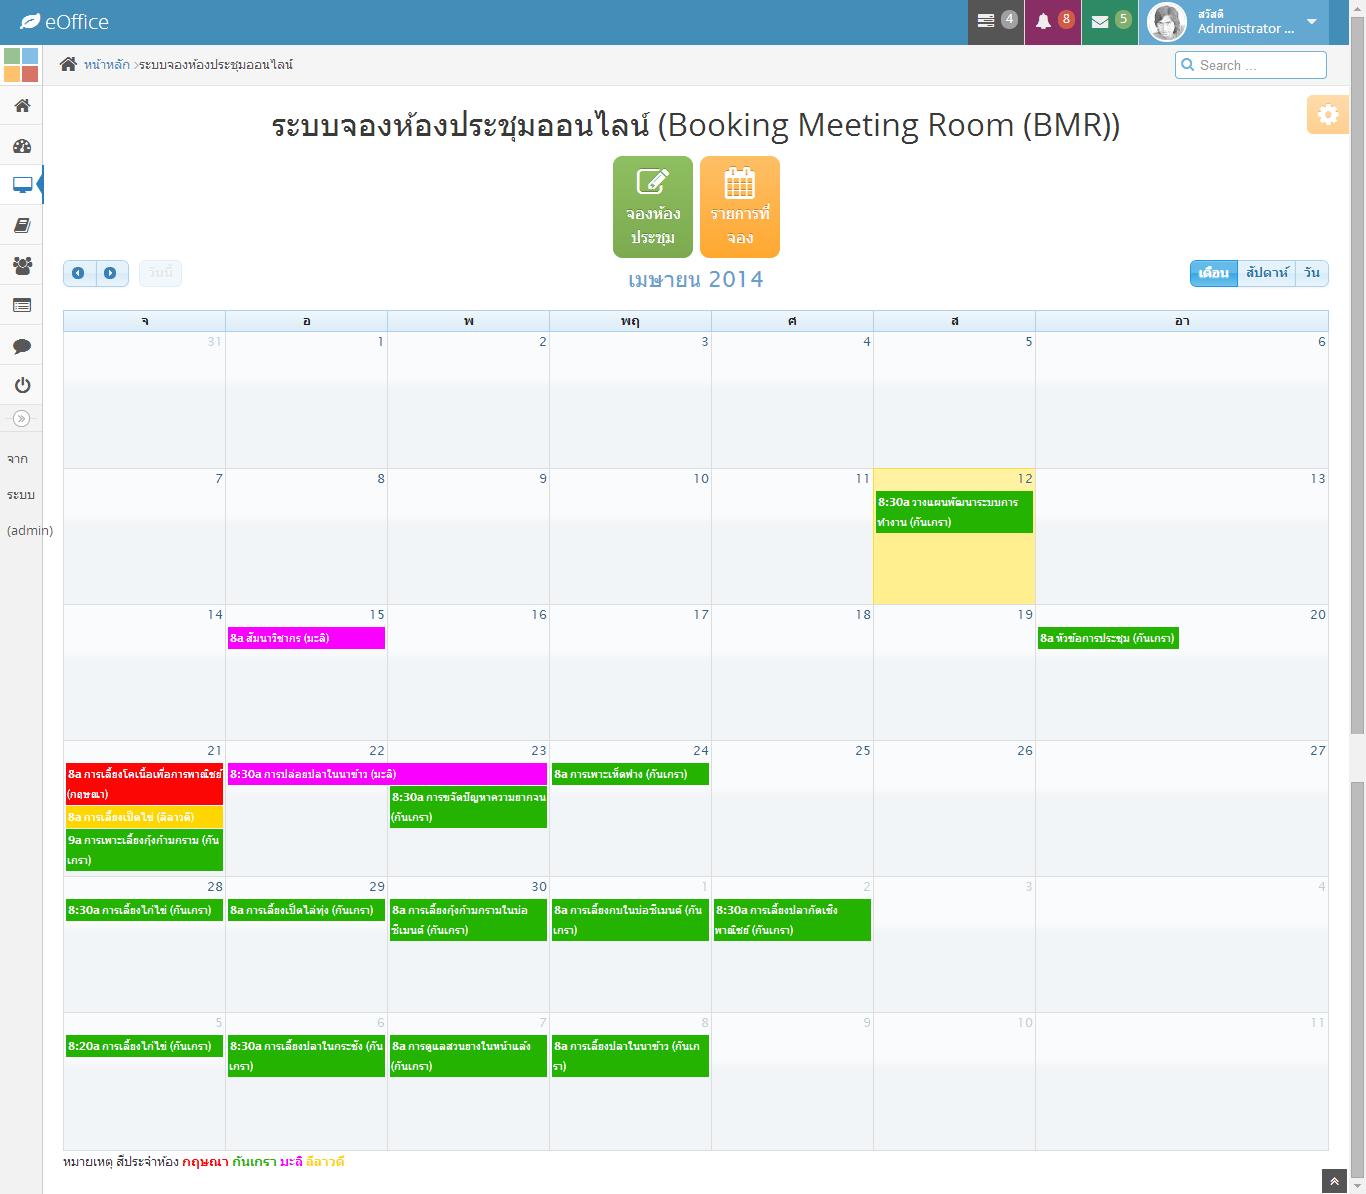Open the 8a event on April 29

pyautogui.click(x=306, y=910)
